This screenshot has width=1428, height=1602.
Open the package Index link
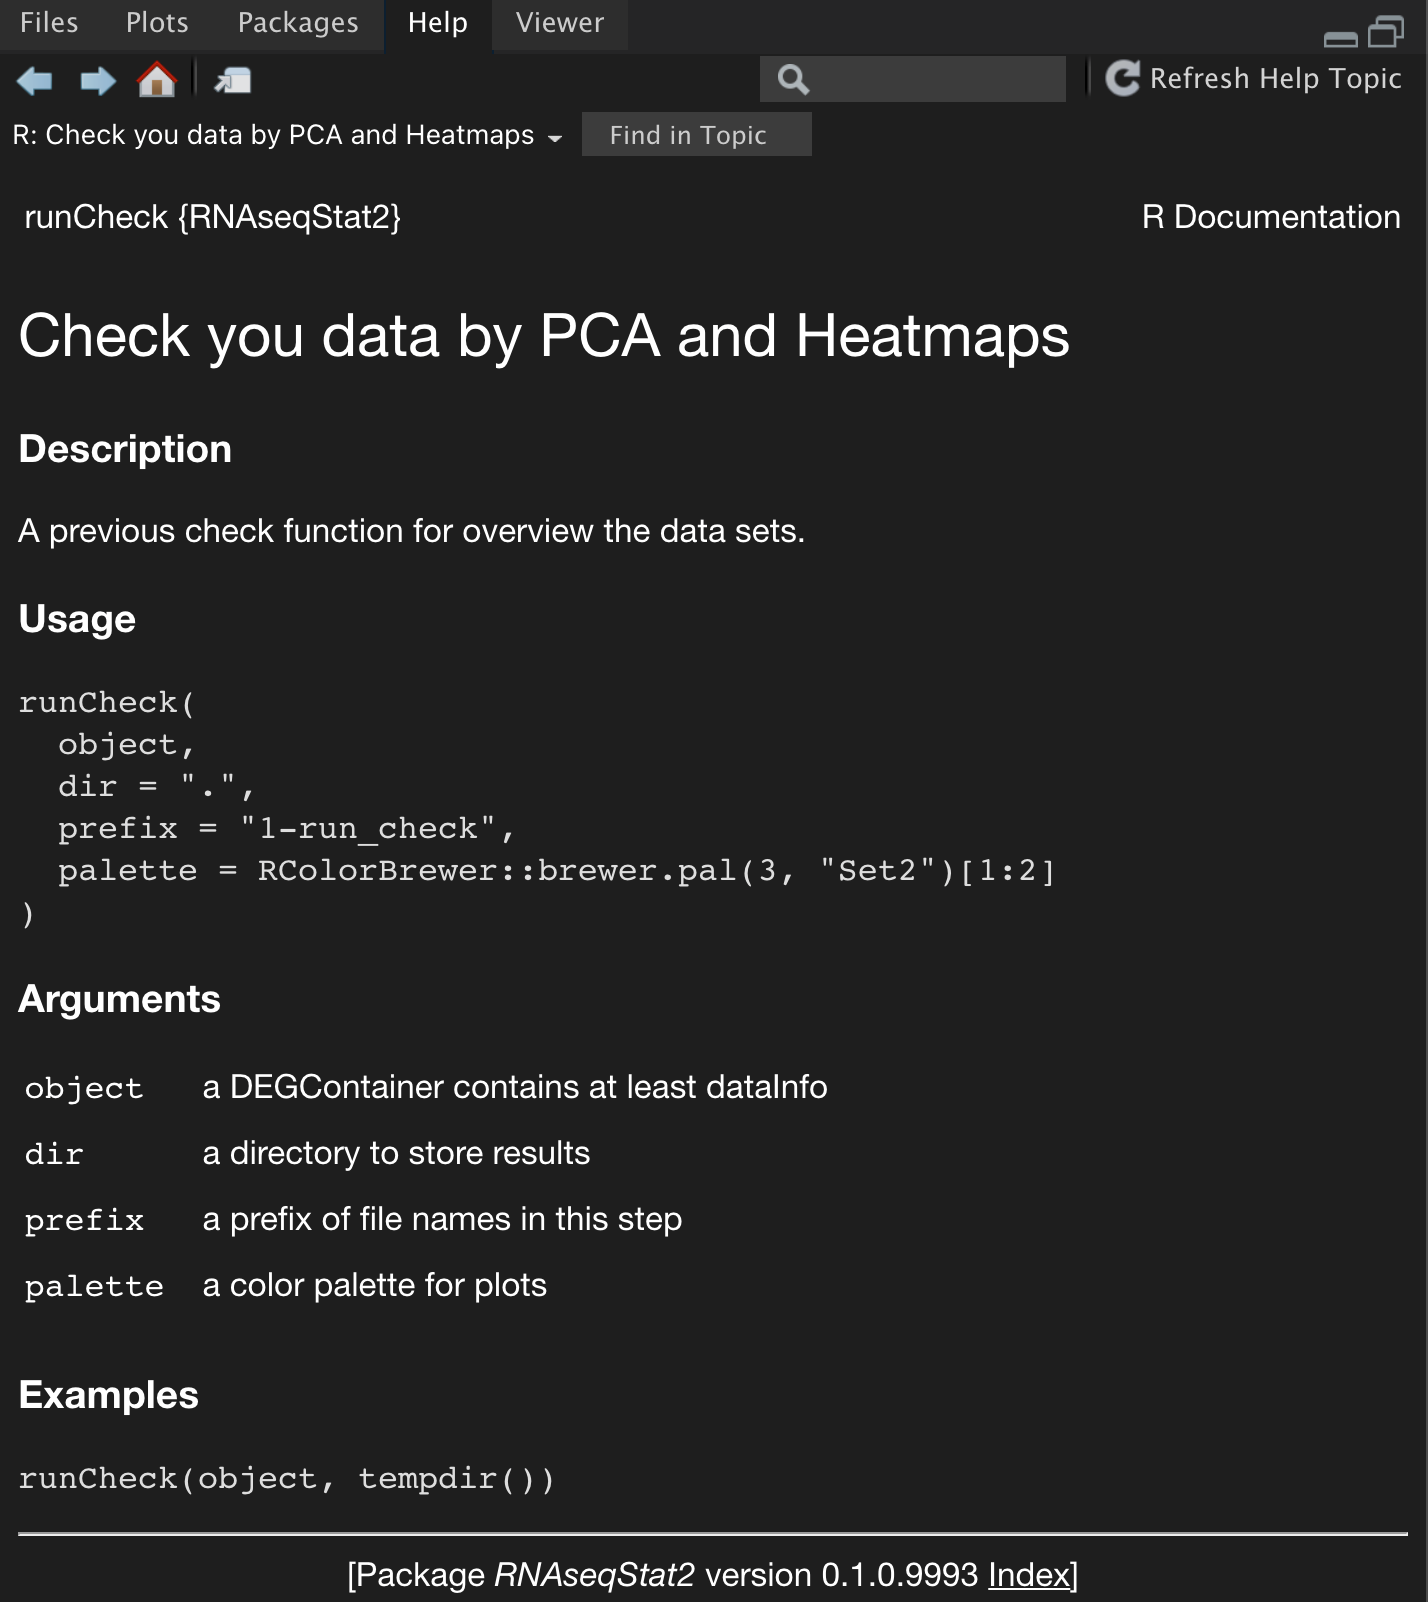tap(1029, 1574)
